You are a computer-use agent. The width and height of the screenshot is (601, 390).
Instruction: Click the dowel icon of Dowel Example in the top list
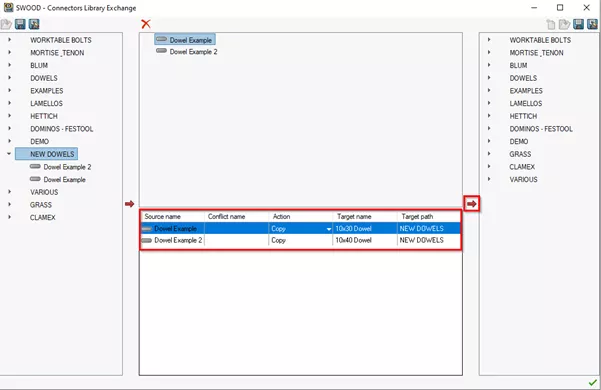pyautogui.click(x=162, y=39)
